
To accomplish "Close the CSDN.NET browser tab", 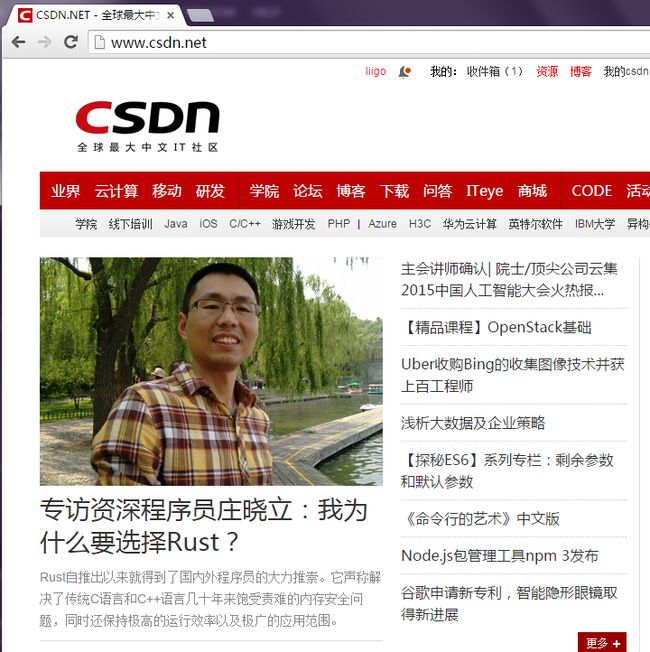I will coord(171,15).
